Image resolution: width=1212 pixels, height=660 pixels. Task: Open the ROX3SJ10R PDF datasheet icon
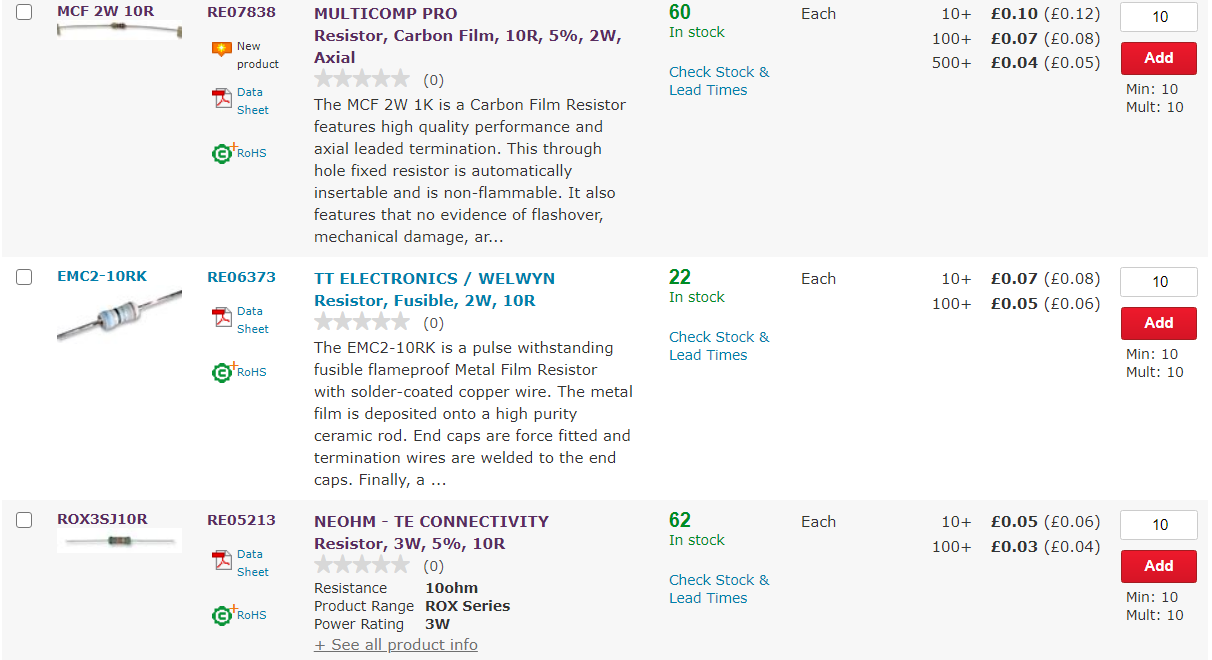click(221, 560)
